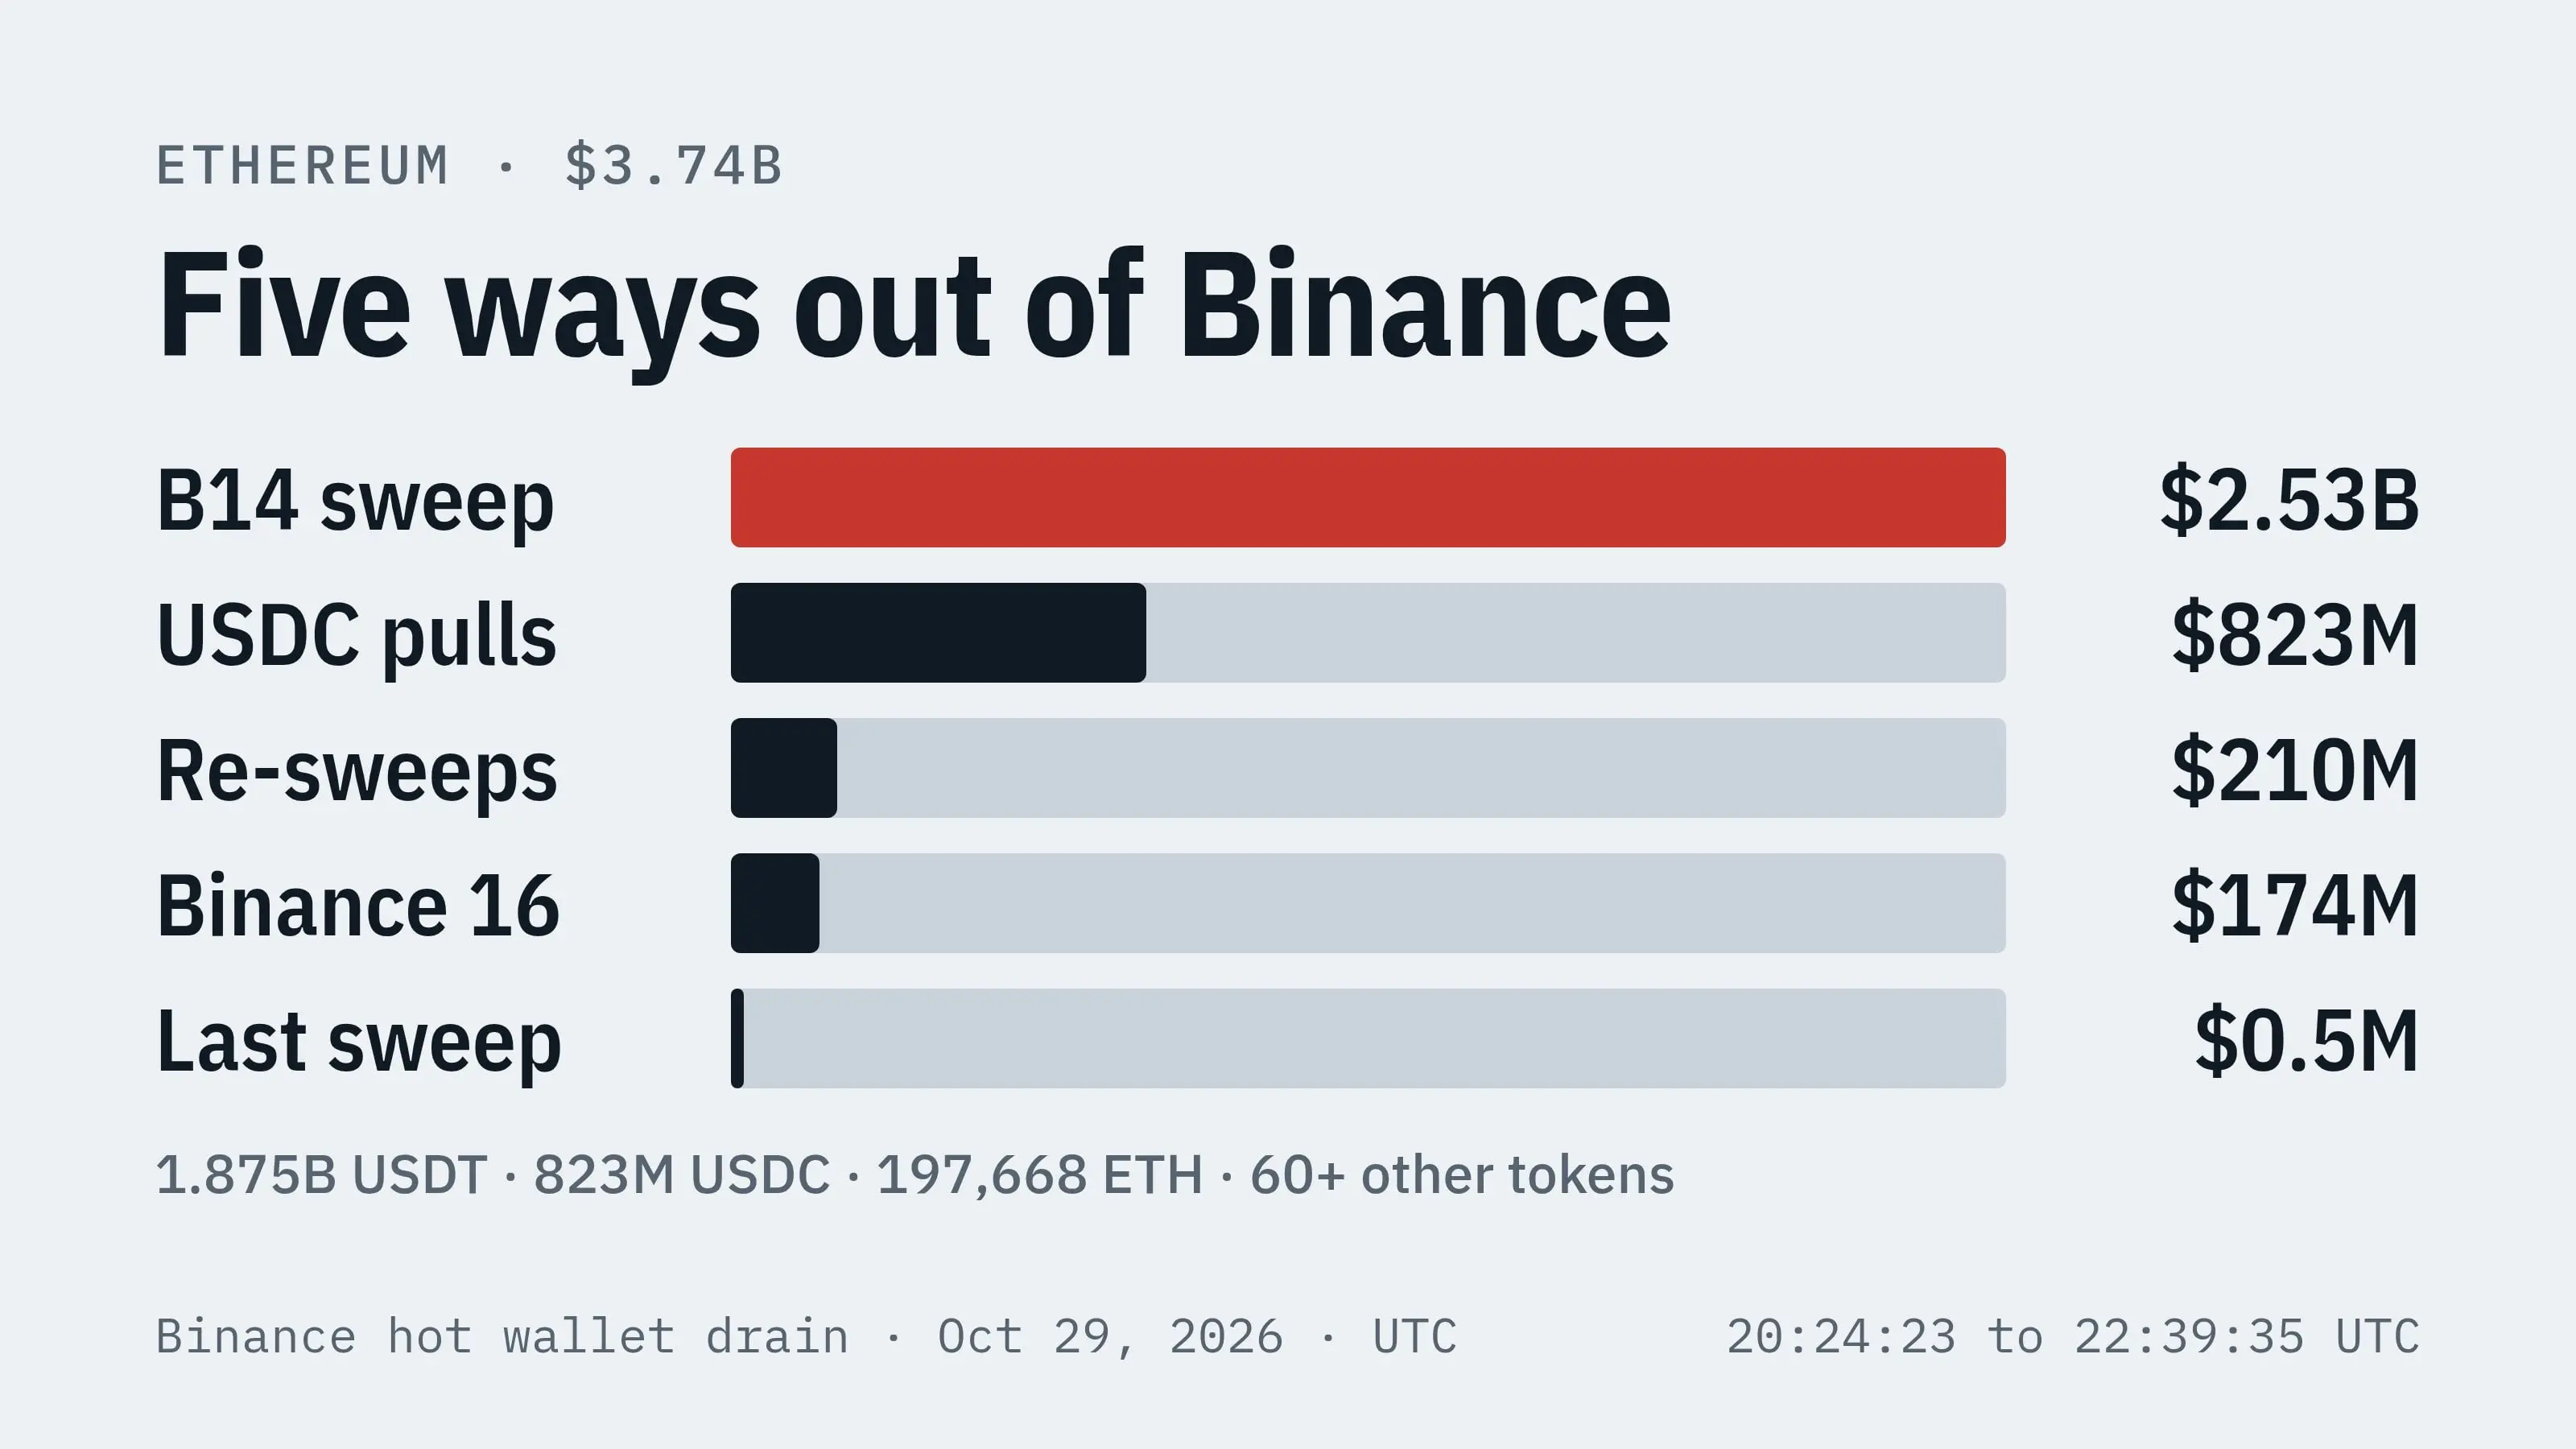This screenshot has width=2576, height=1449.
Task: Click the 20:24:23 to 22:39:35 UTC timestamp
Action: click(x=2073, y=1337)
